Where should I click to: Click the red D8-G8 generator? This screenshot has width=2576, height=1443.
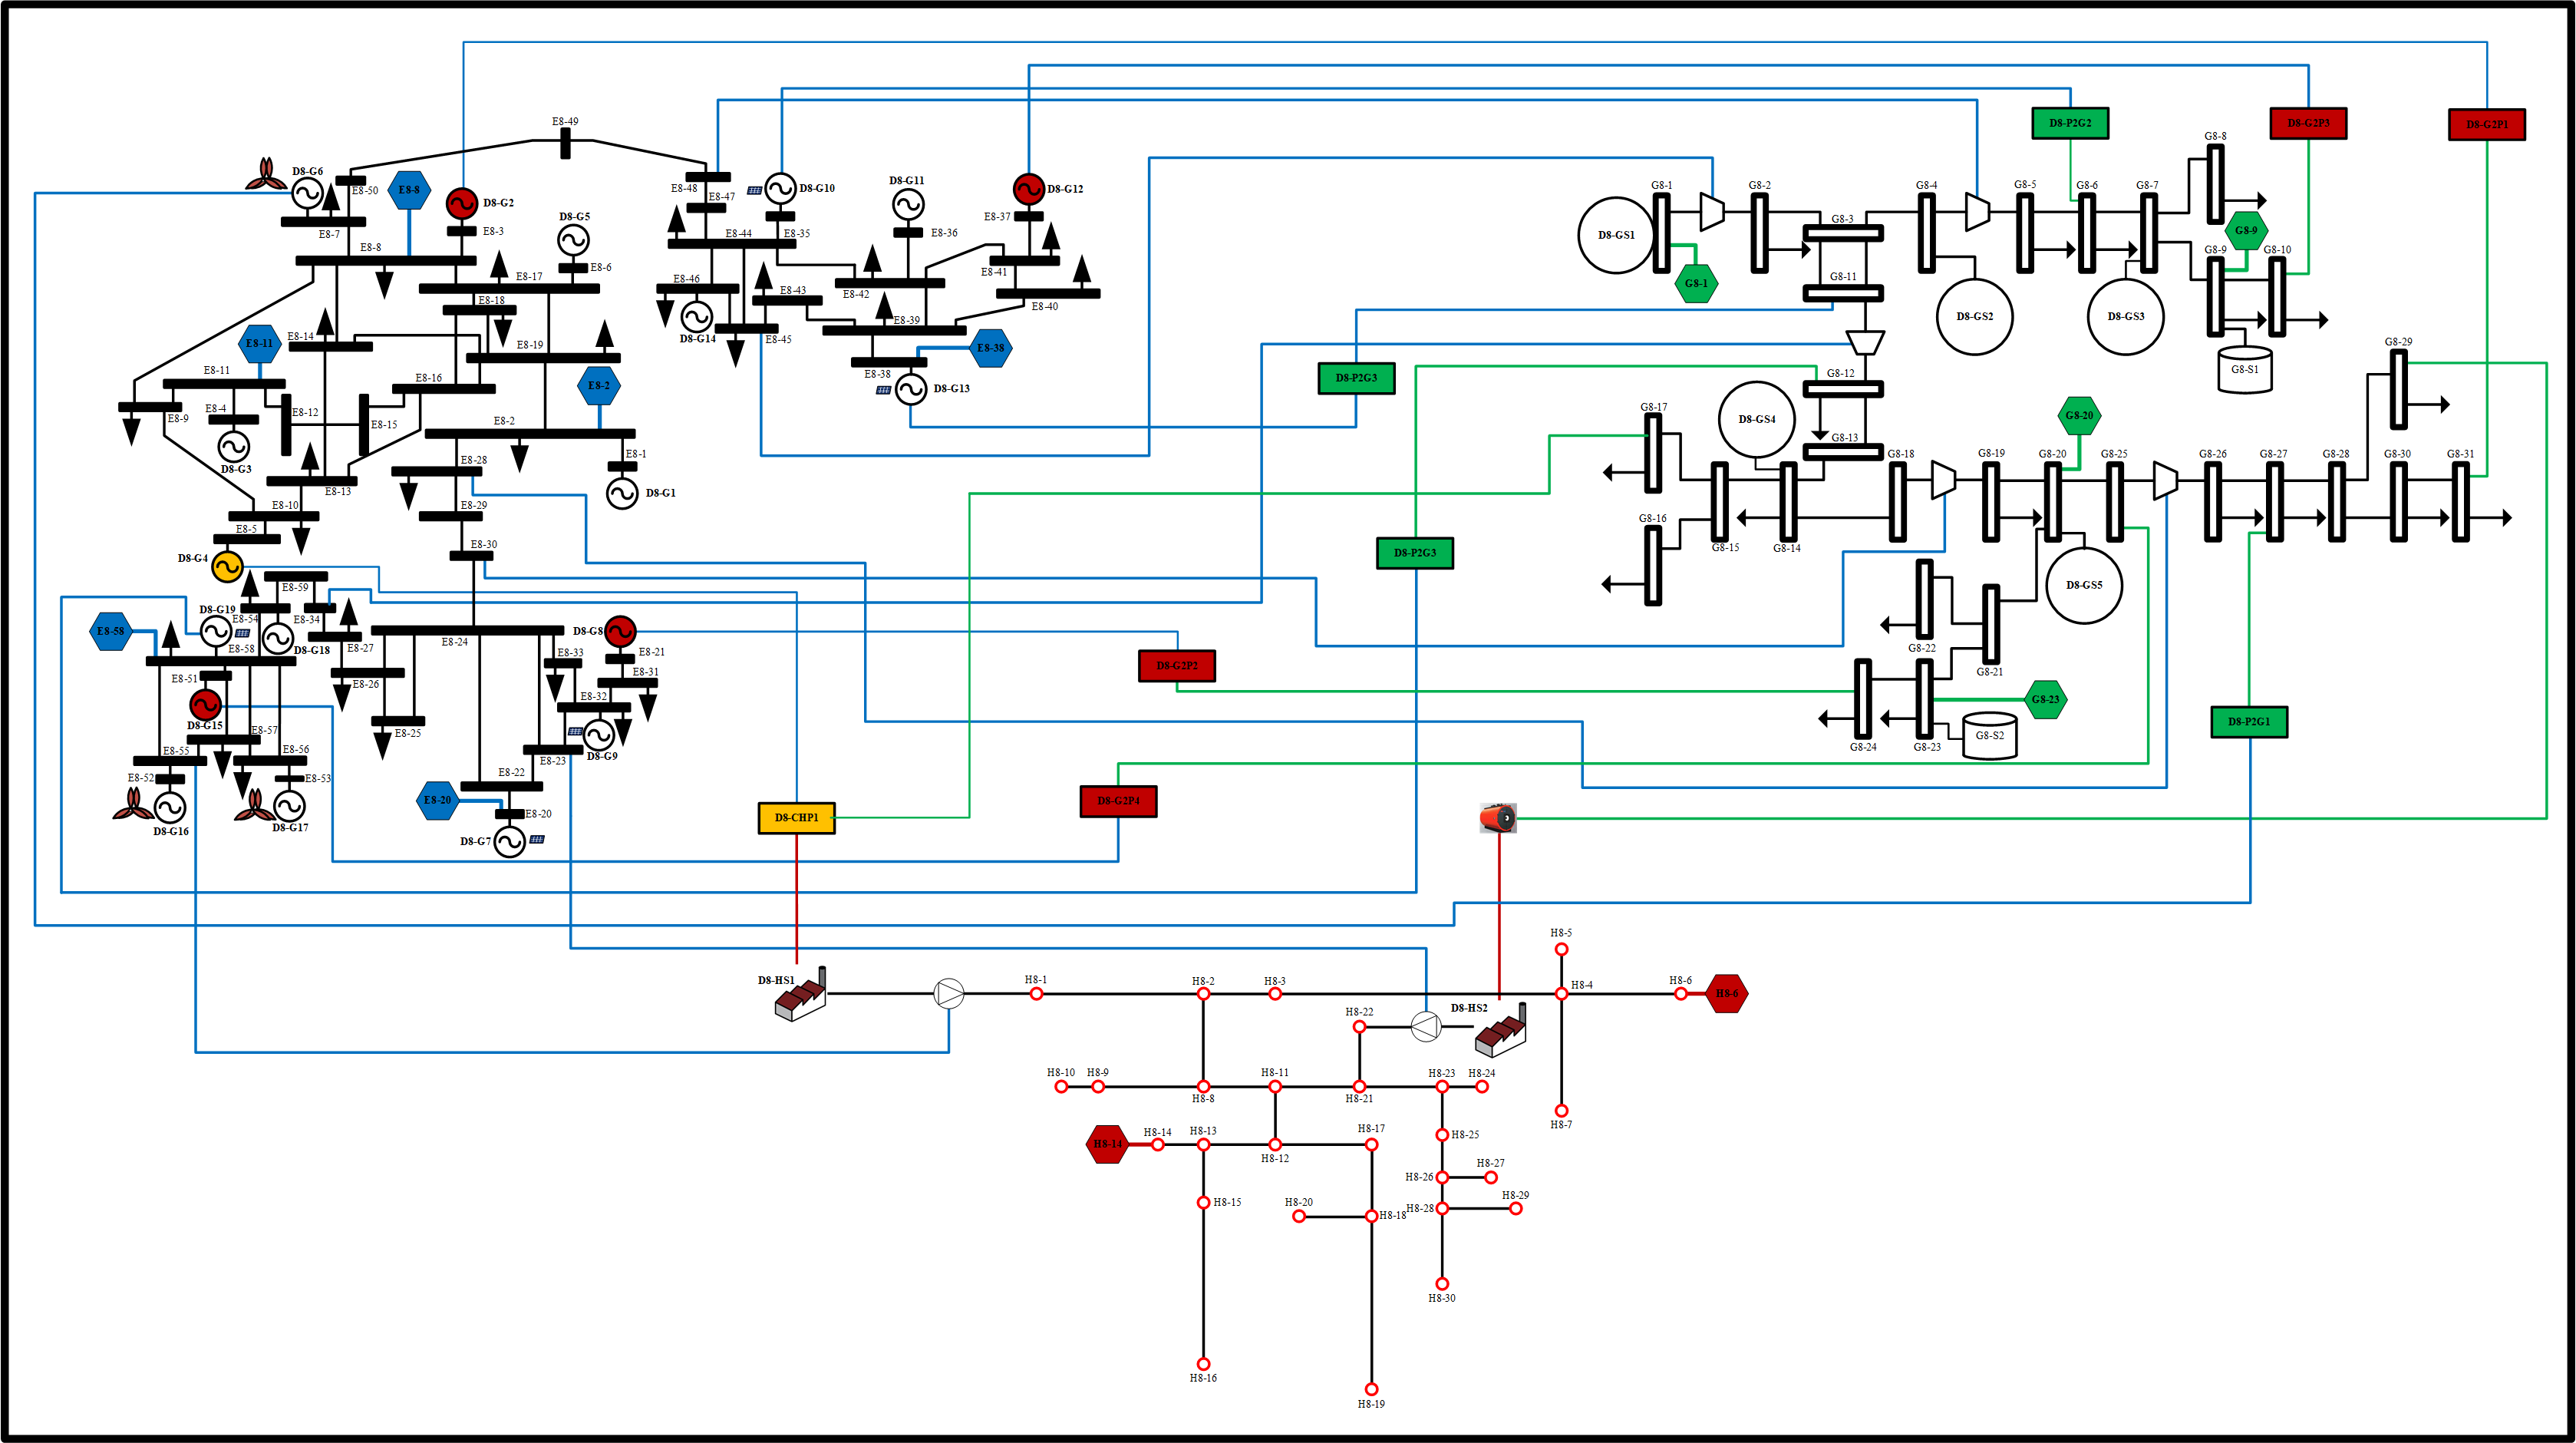(x=620, y=631)
